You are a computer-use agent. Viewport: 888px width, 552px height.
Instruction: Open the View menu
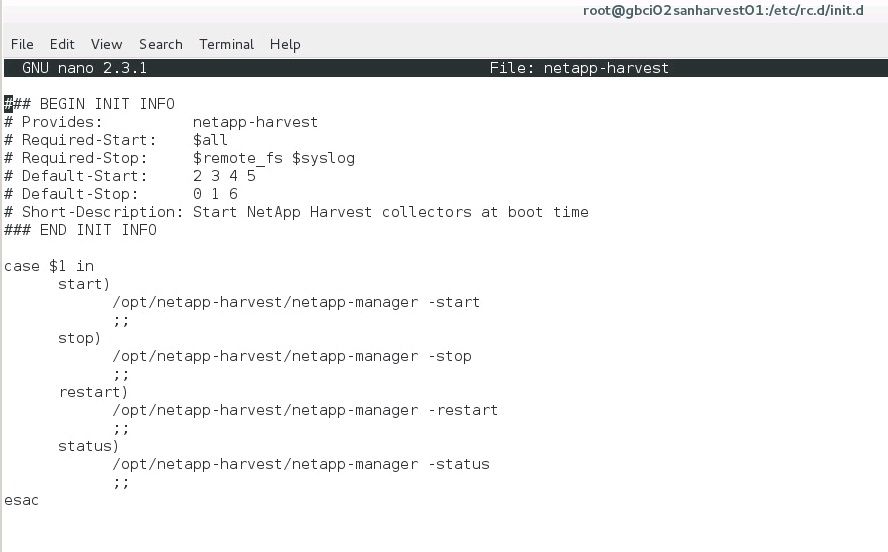pos(106,44)
